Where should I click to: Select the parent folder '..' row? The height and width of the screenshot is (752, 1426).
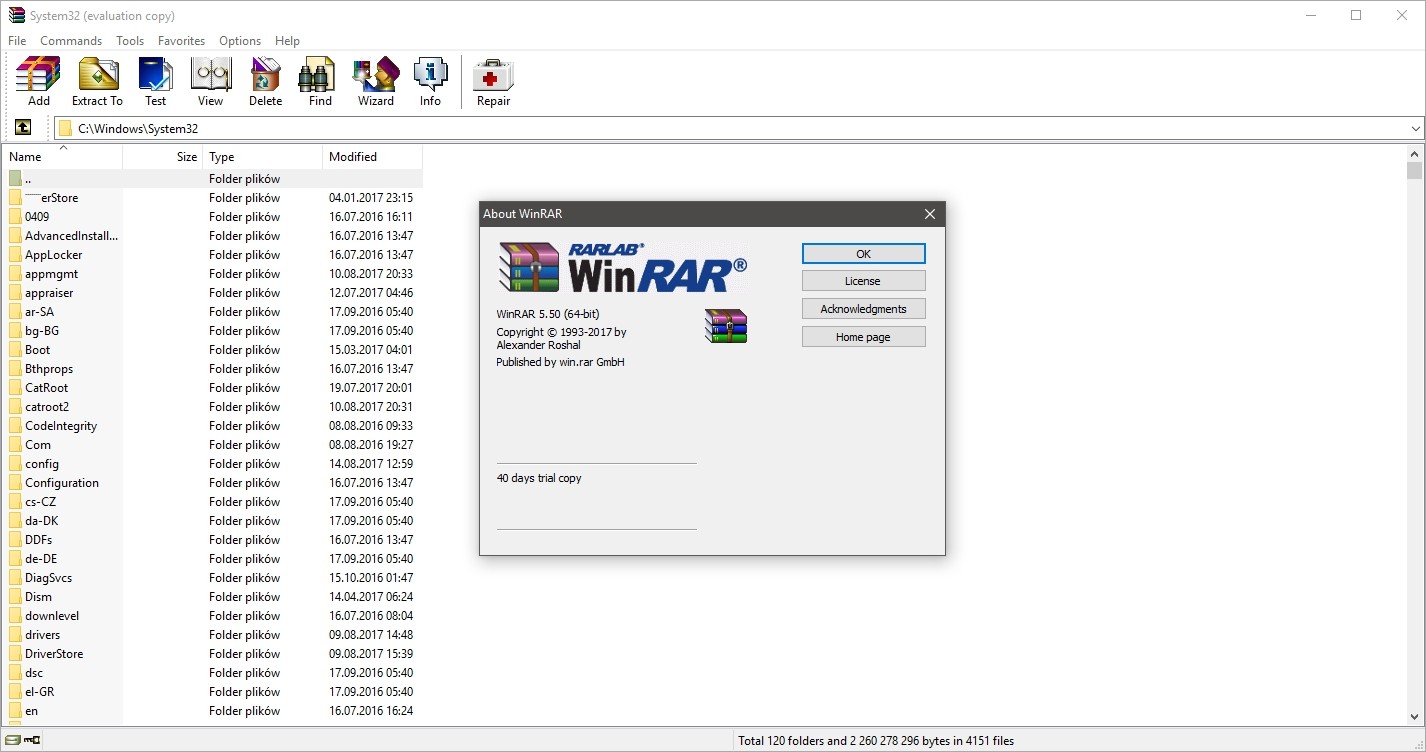212,179
